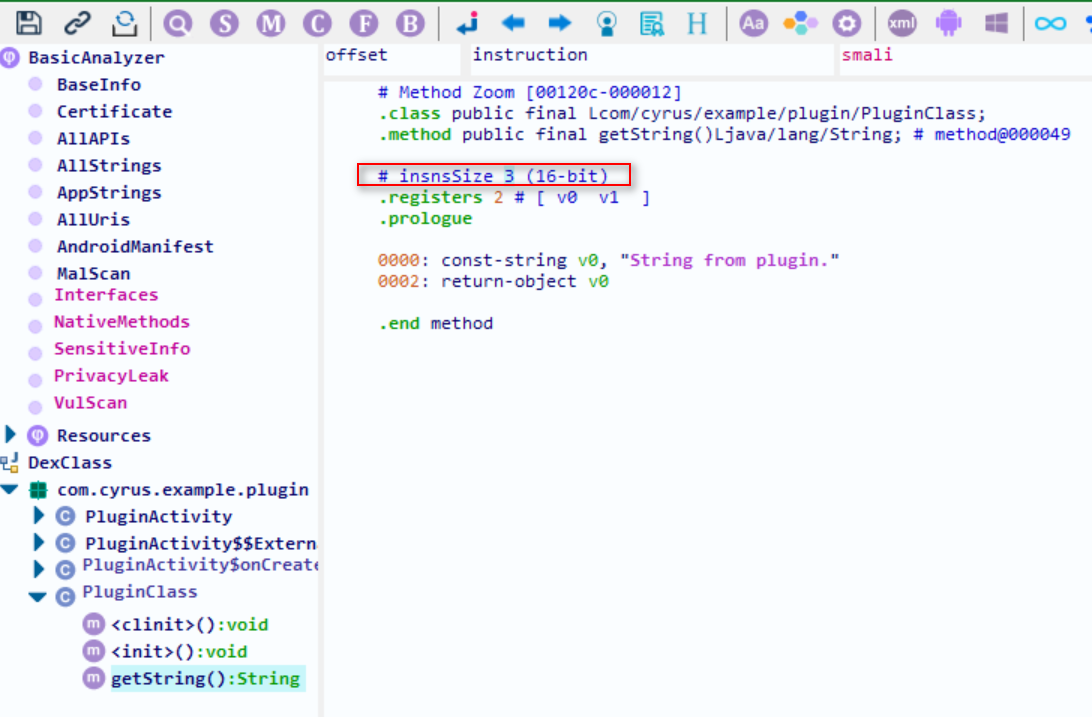This screenshot has height=717, width=1092.
Task: Click the save icon in toolbar
Action: [x=29, y=23]
